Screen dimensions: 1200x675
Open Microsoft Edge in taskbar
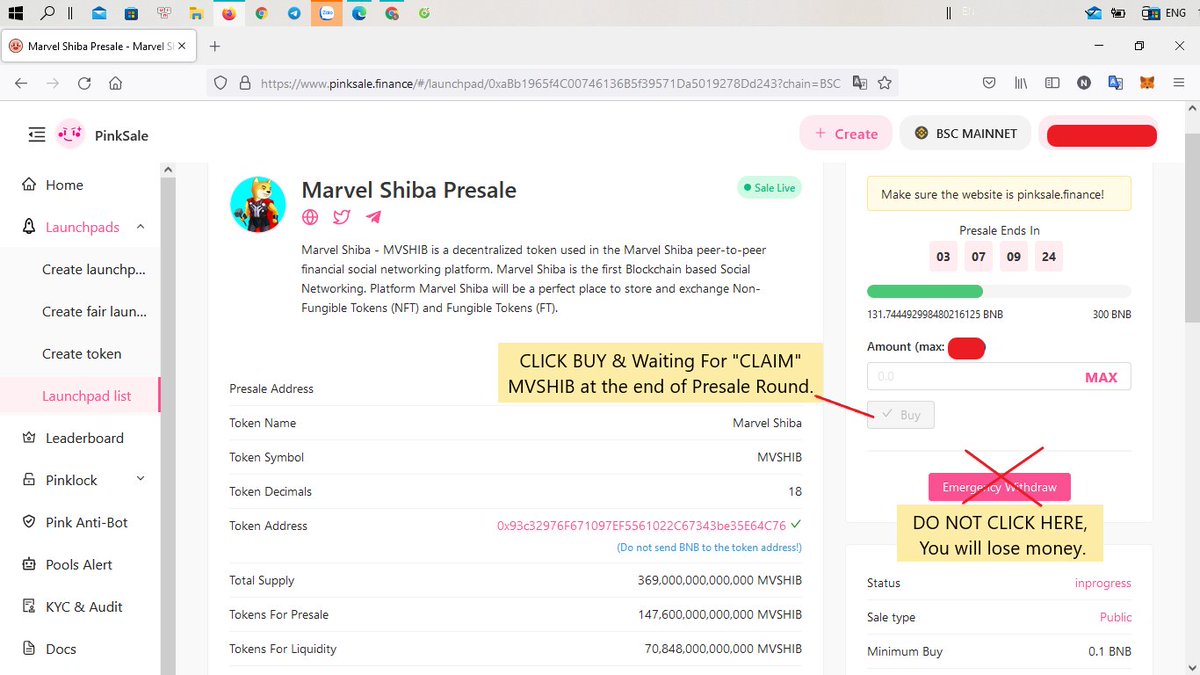pos(359,14)
